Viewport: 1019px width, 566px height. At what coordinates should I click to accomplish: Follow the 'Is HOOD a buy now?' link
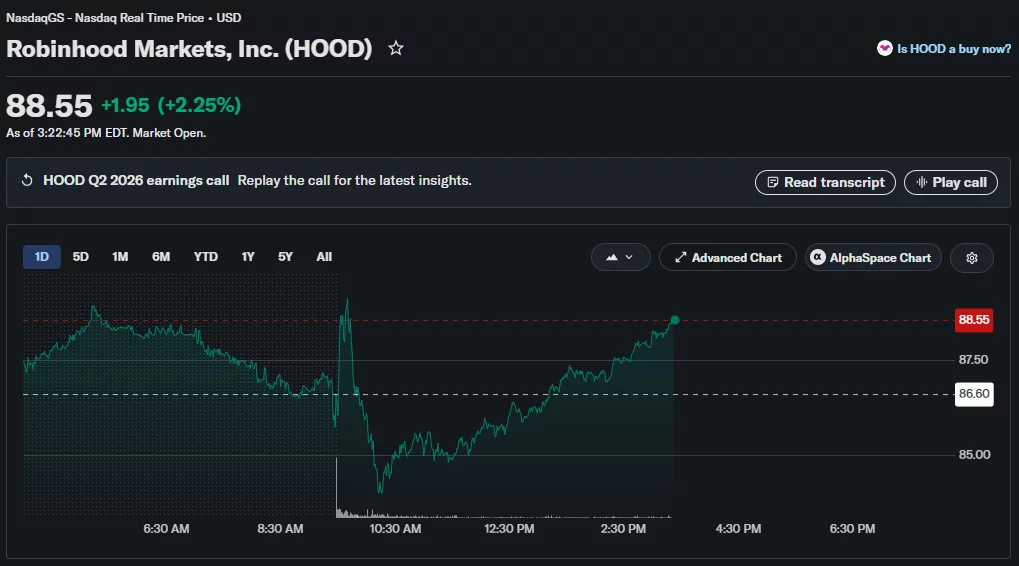tap(954, 49)
